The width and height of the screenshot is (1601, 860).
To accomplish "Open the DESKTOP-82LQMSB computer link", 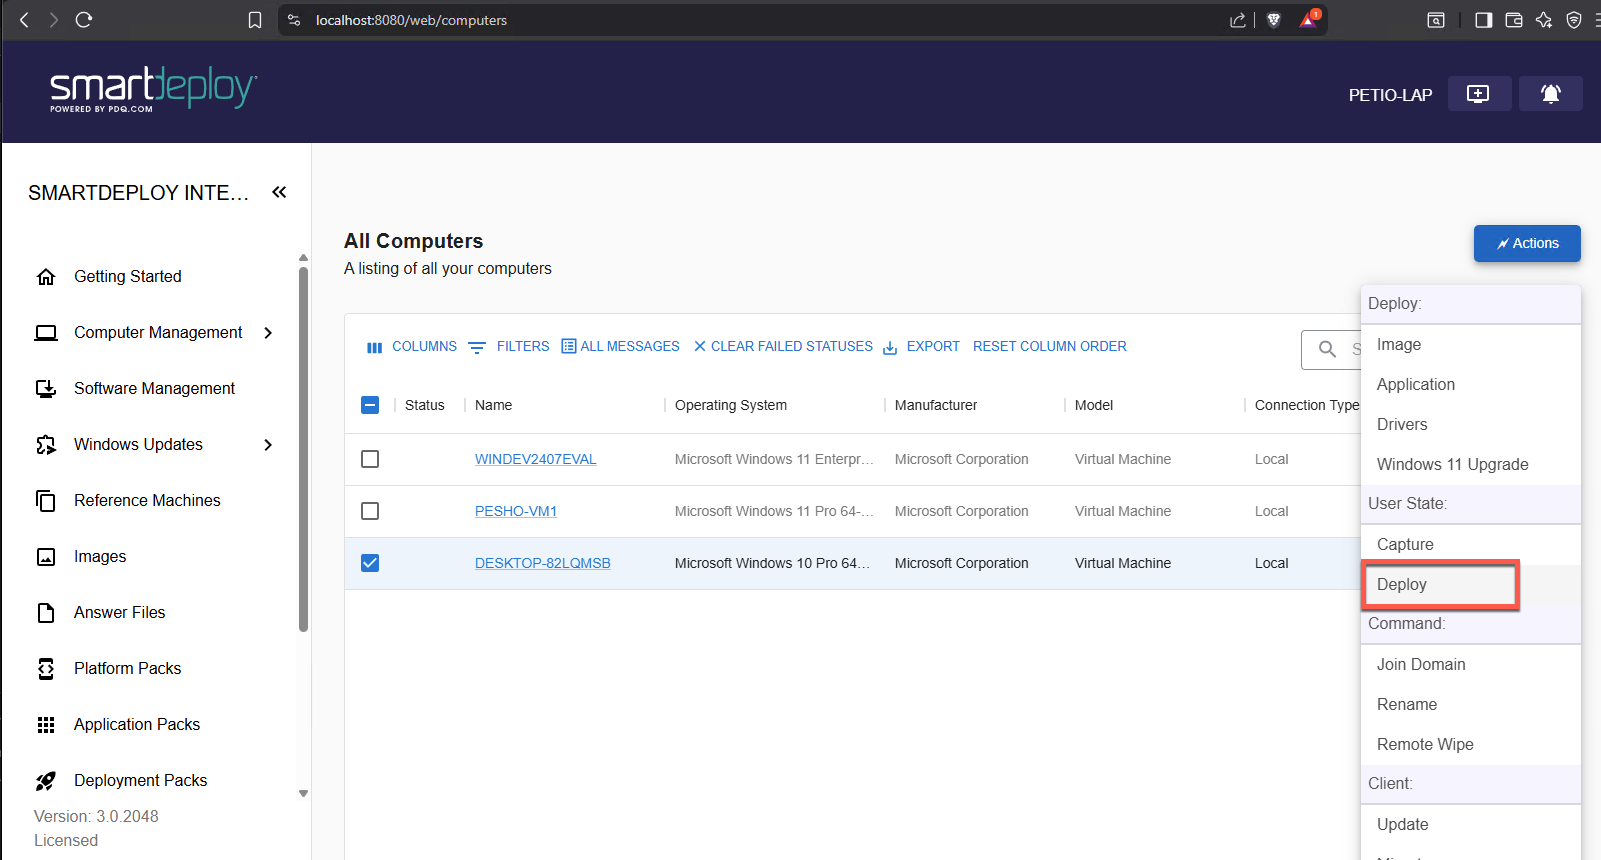I will click(542, 563).
